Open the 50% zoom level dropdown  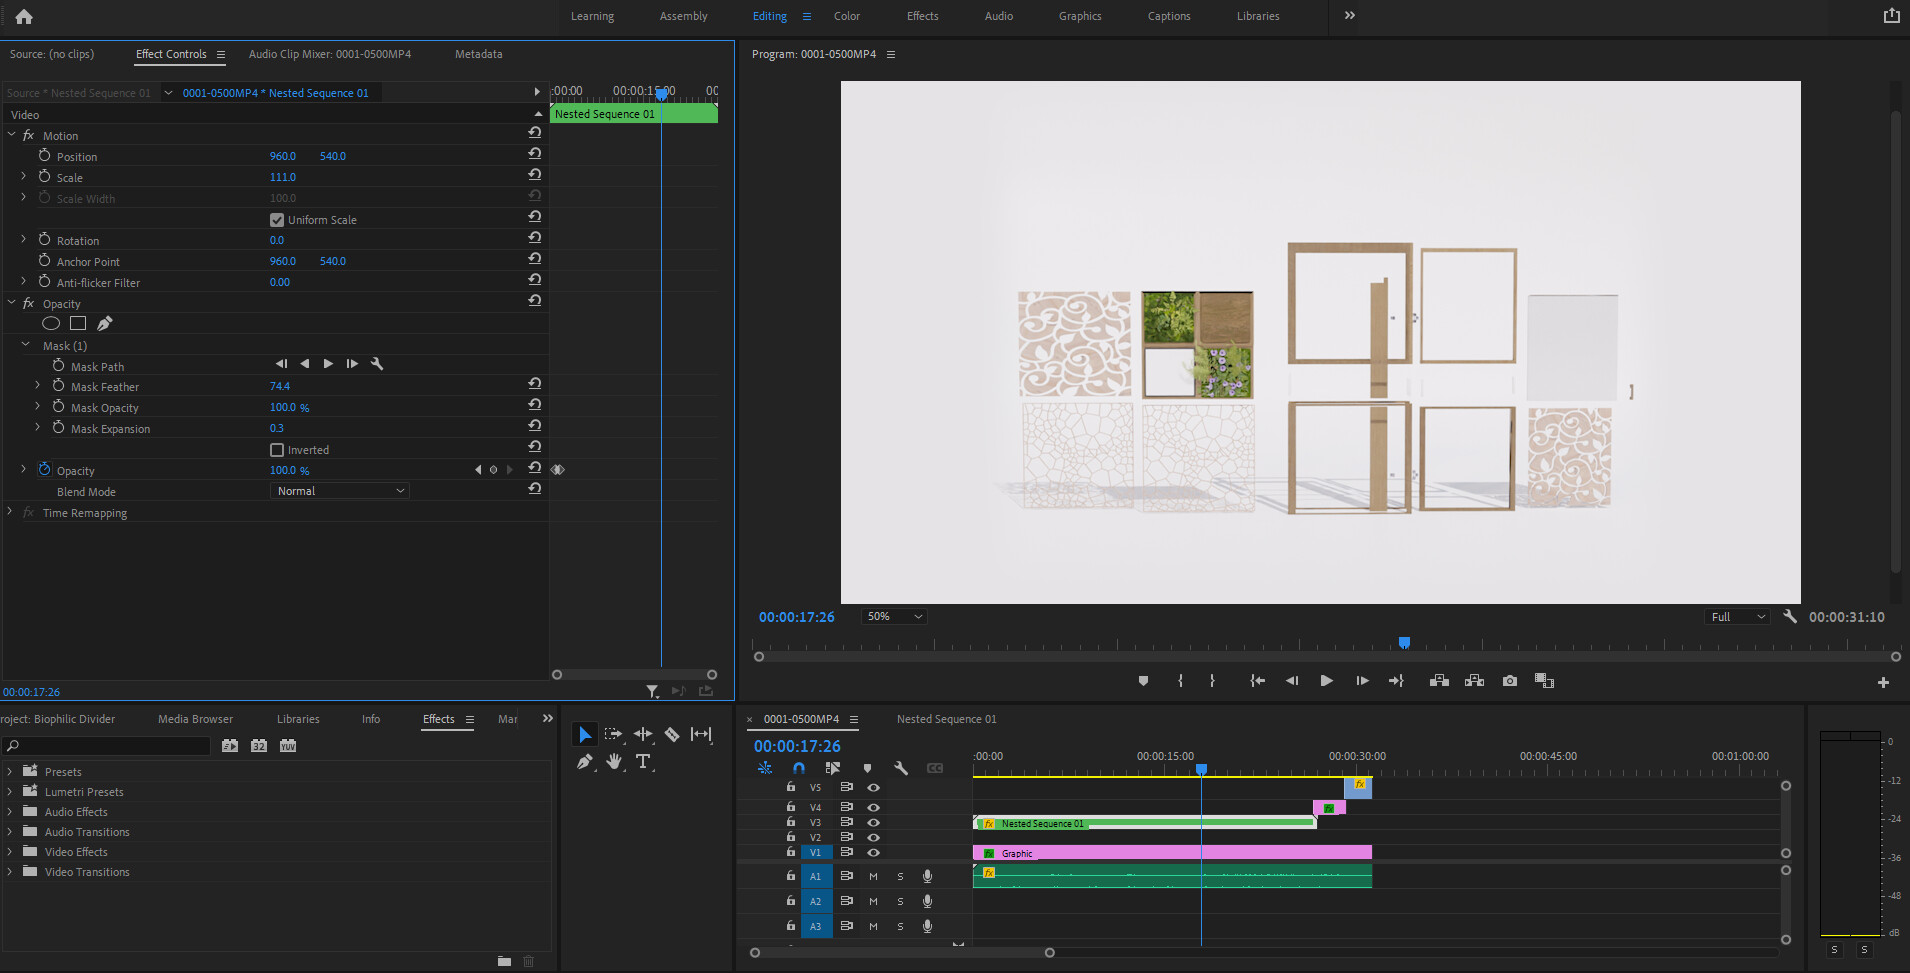894,617
